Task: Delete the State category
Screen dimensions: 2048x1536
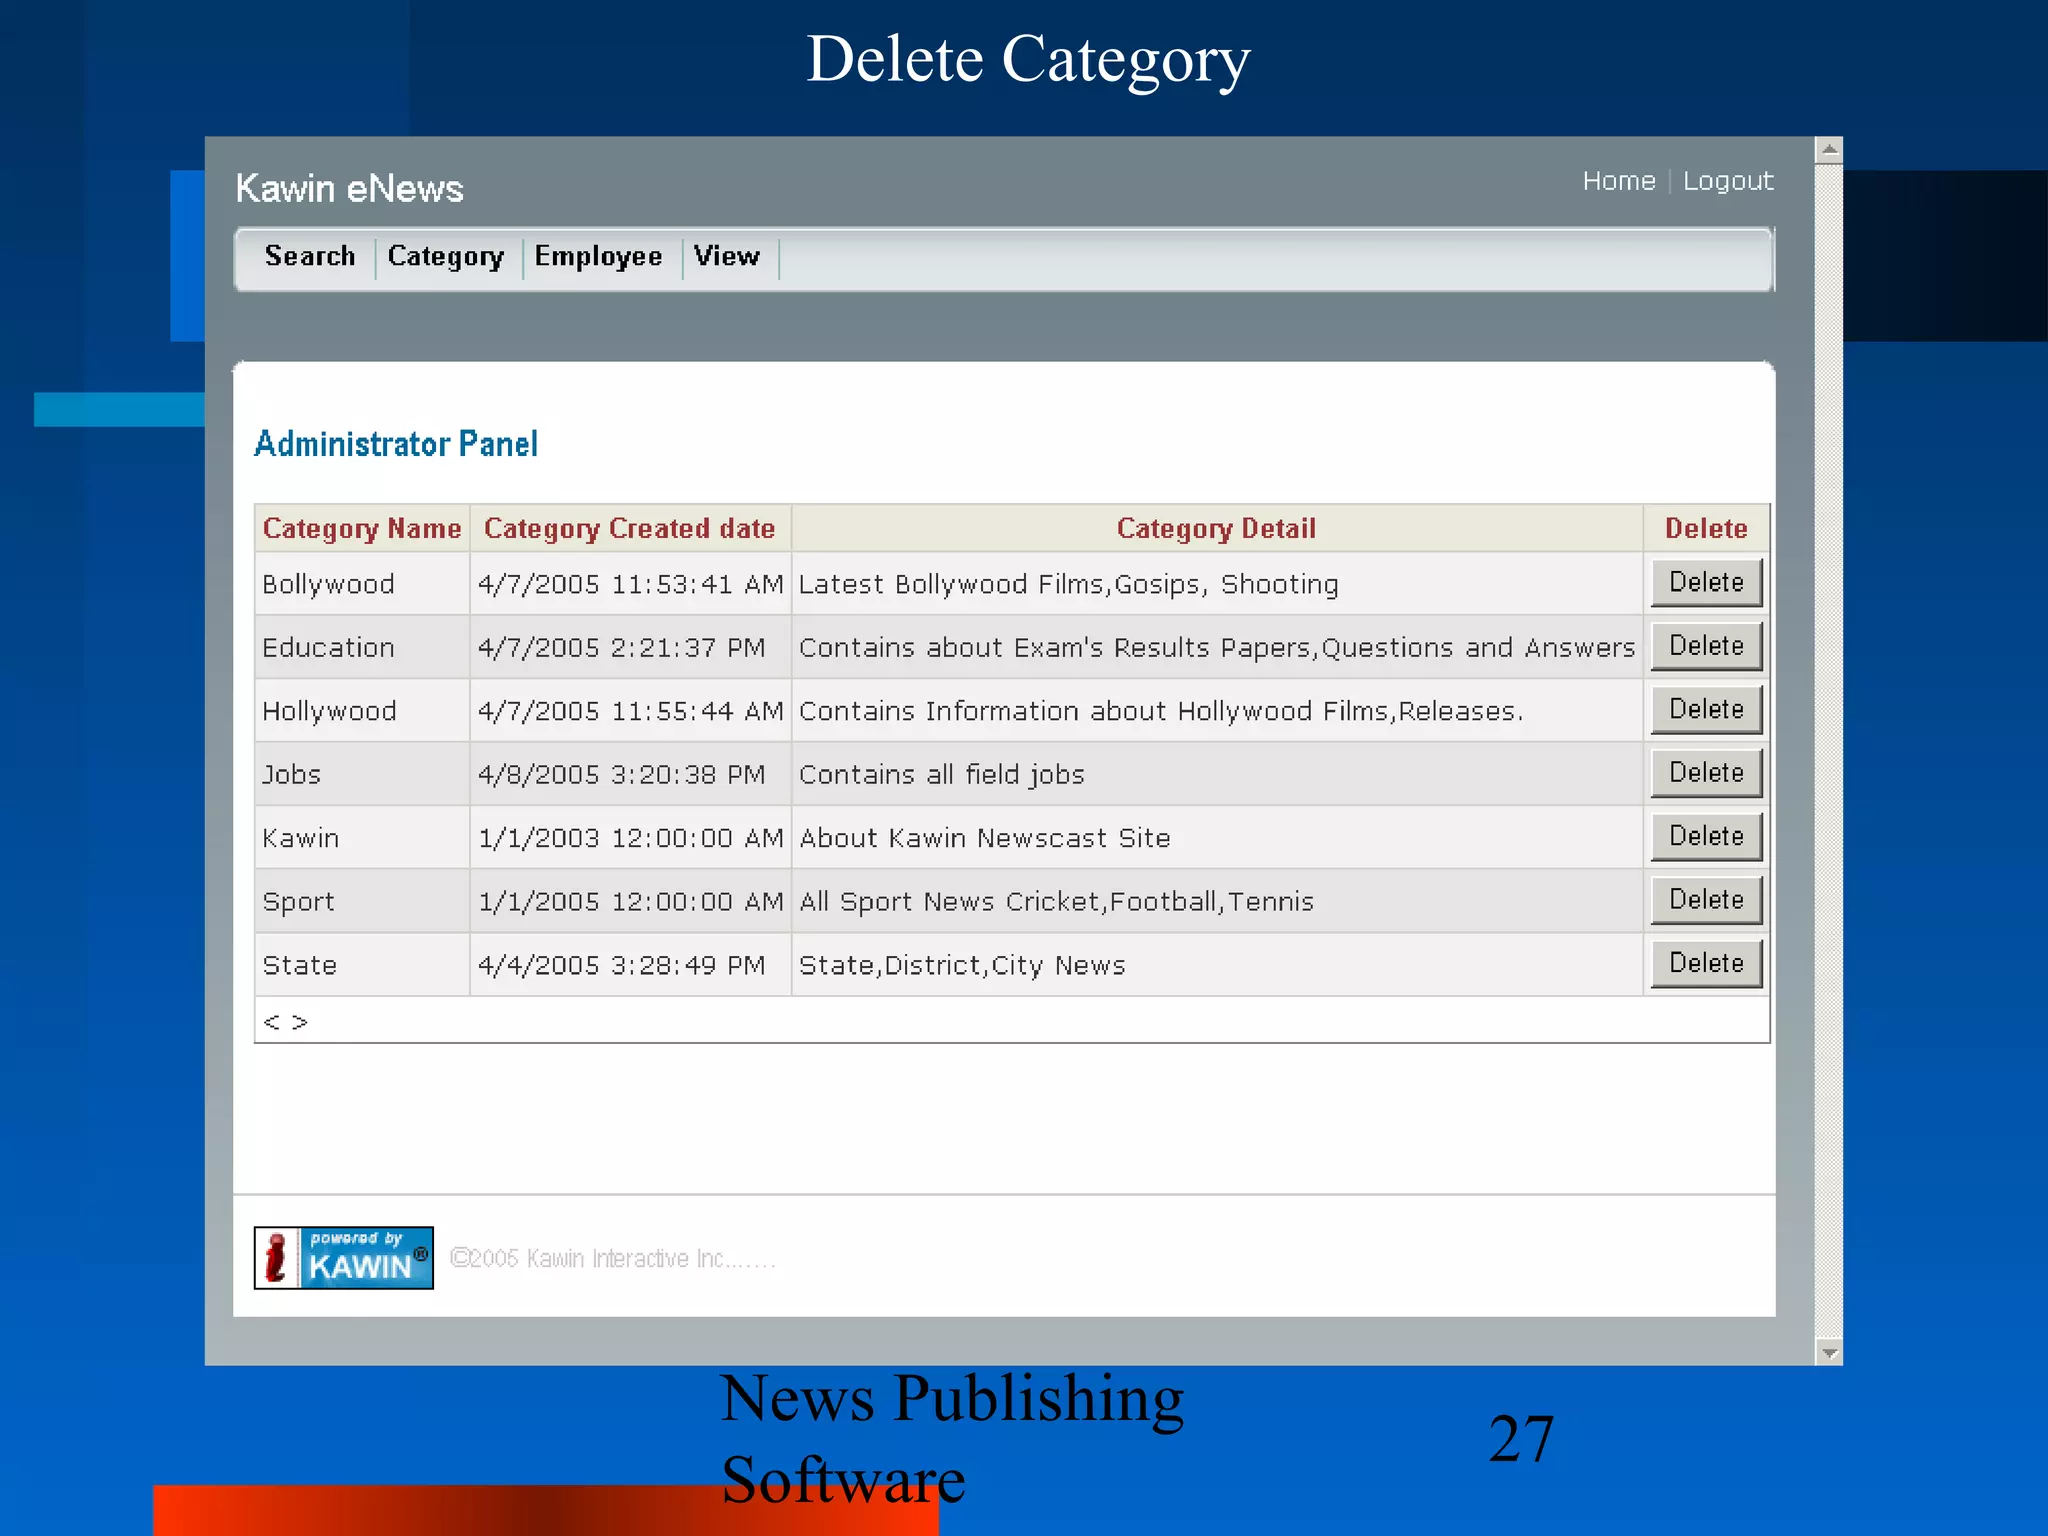Action: pyautogui.click(x=1706, y=963)
